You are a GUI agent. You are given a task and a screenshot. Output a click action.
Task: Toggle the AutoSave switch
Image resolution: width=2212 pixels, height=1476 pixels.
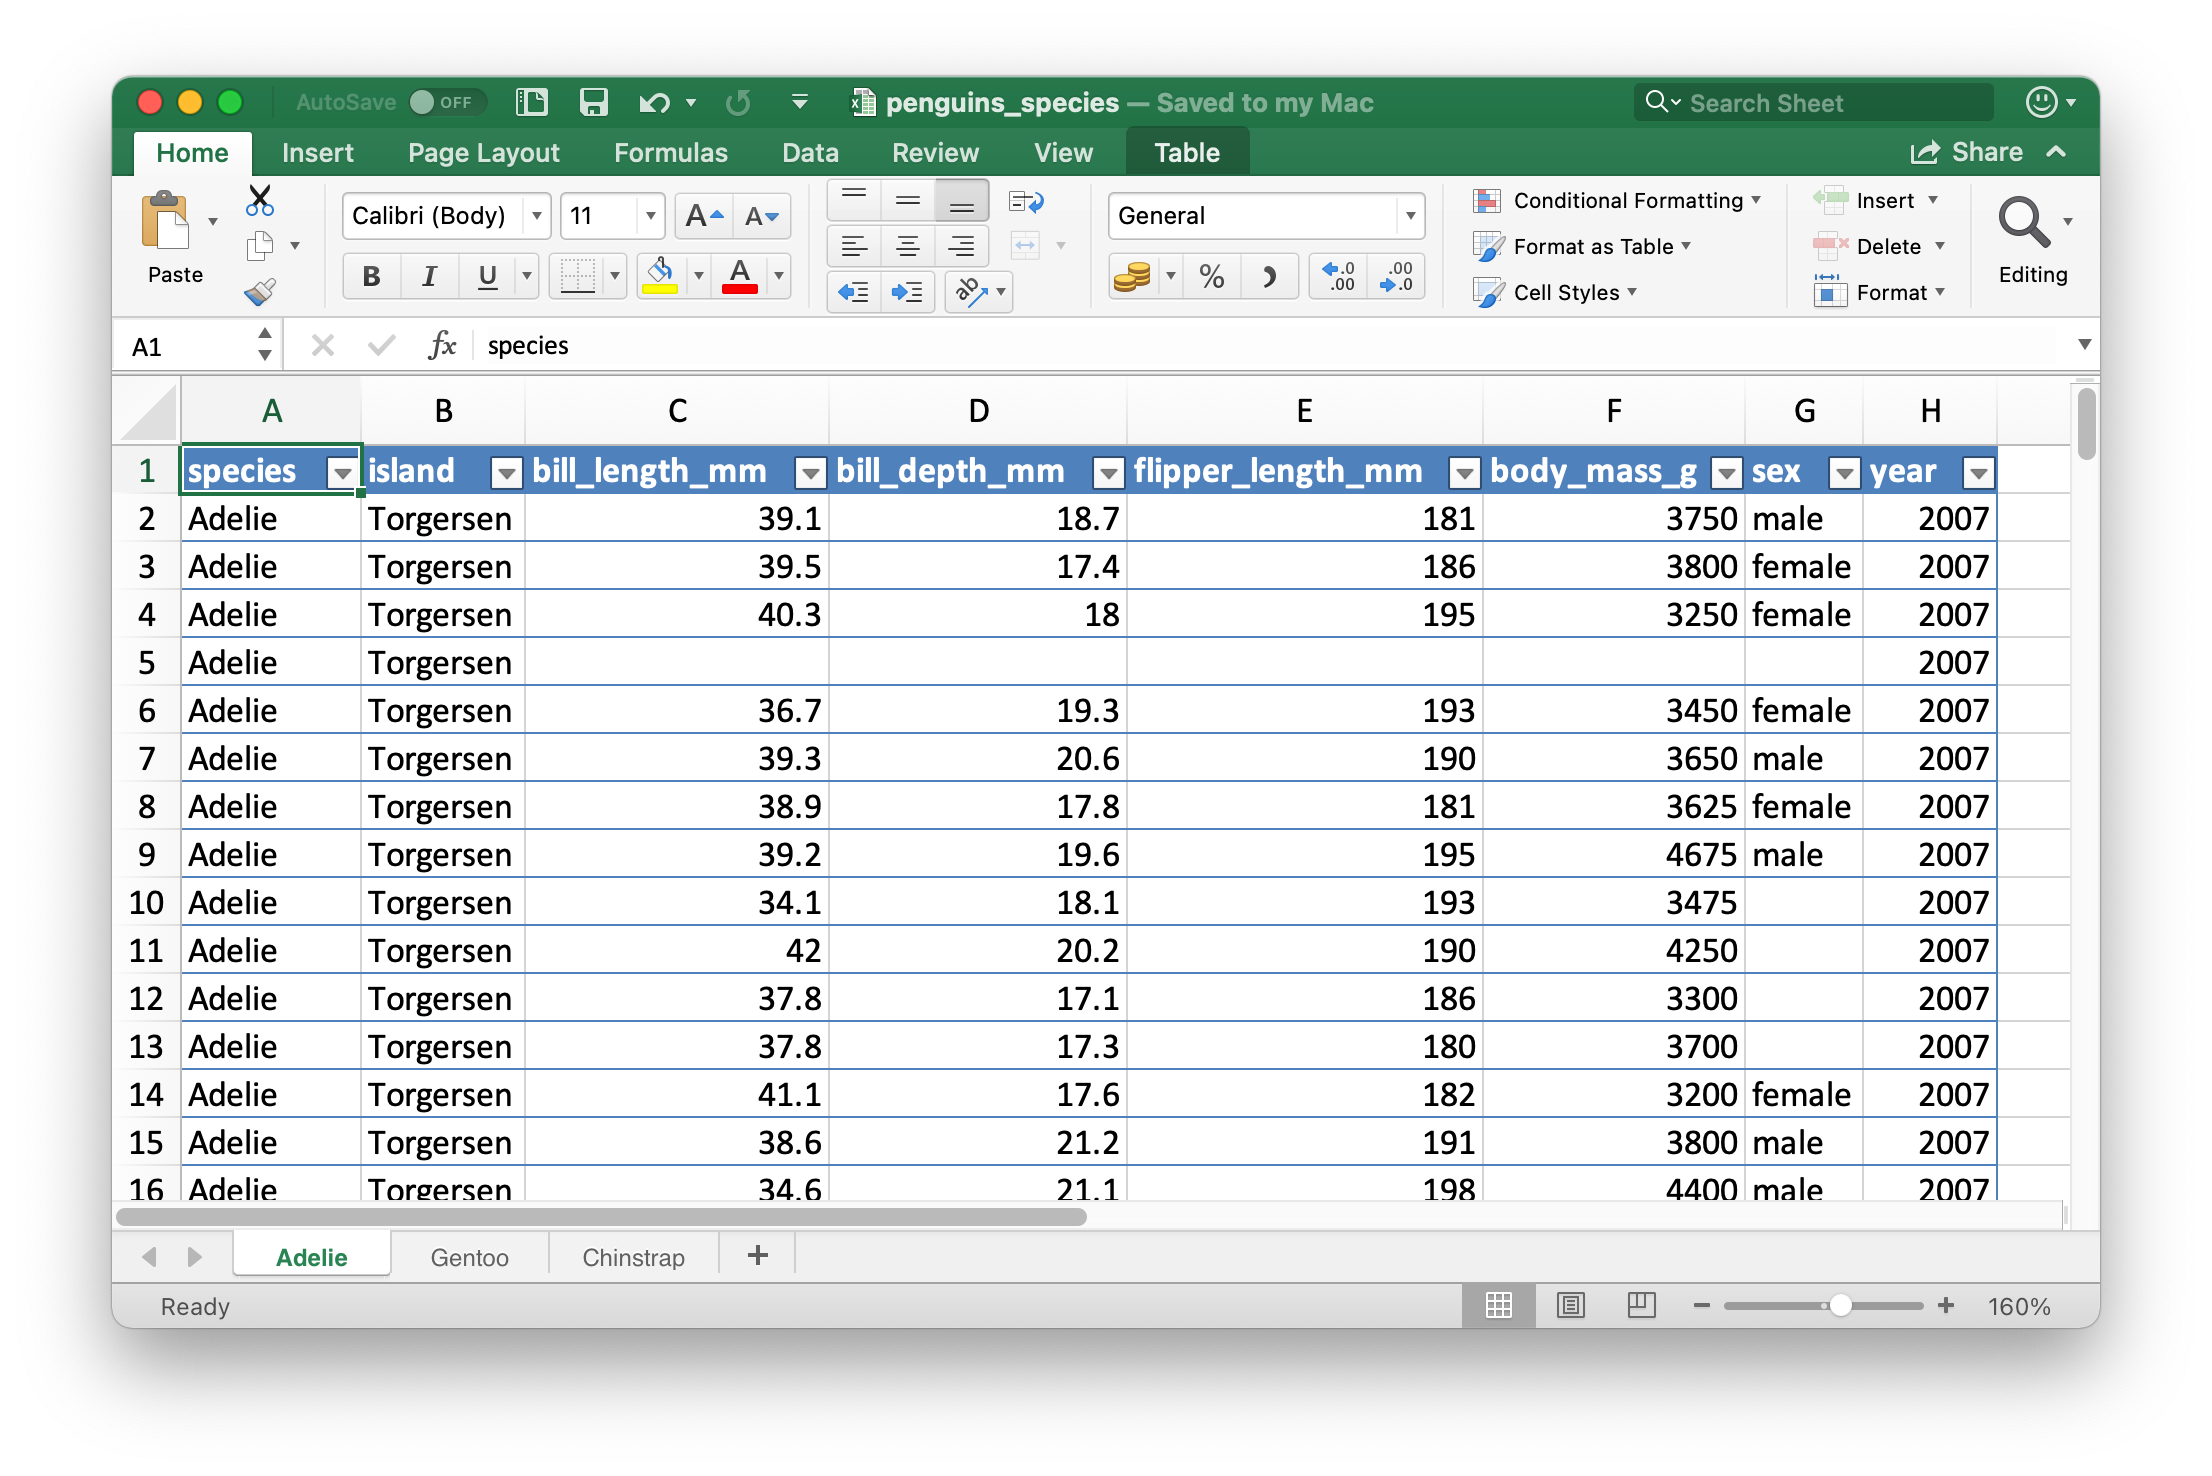point(445,102)
